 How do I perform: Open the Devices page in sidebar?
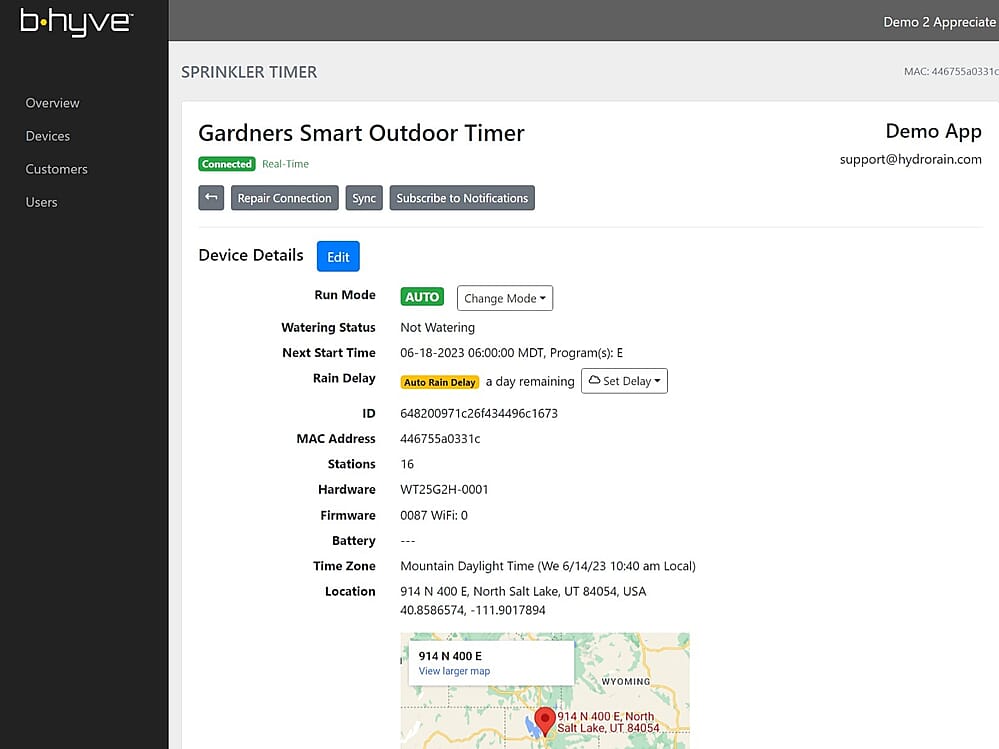(48, 136)
